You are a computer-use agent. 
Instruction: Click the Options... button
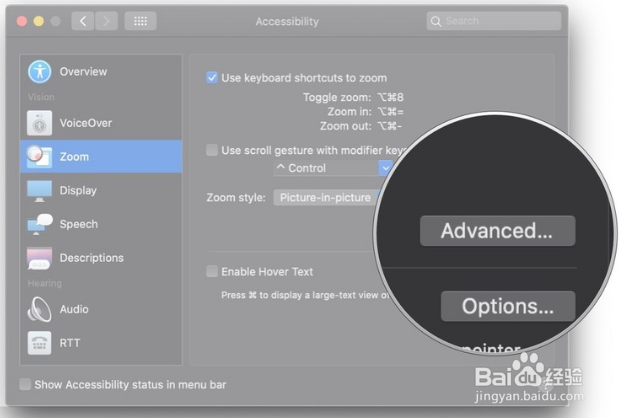508,306
